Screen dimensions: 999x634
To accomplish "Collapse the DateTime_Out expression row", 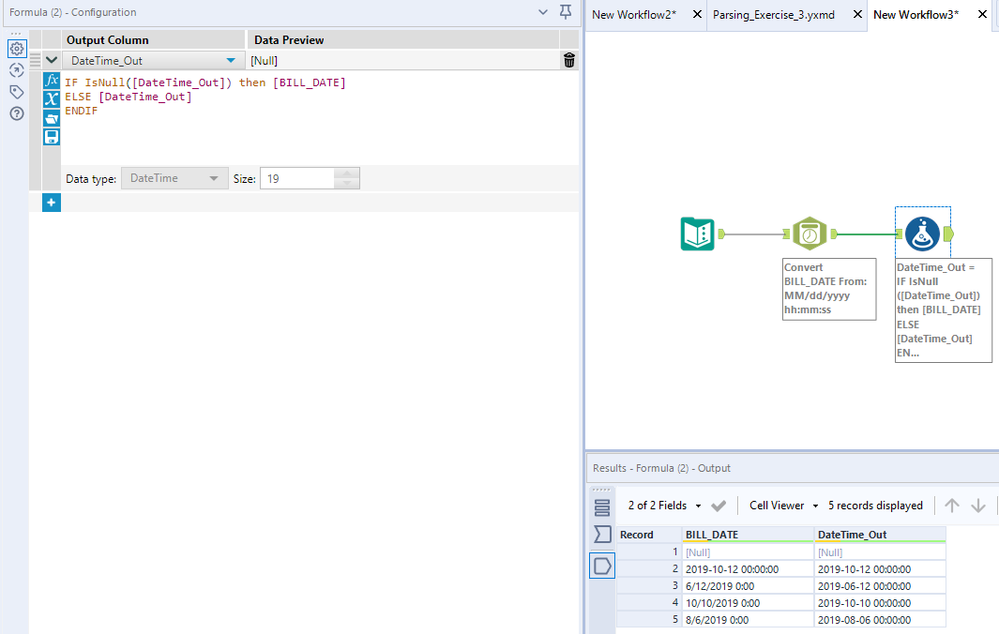I will click(52, 61).
